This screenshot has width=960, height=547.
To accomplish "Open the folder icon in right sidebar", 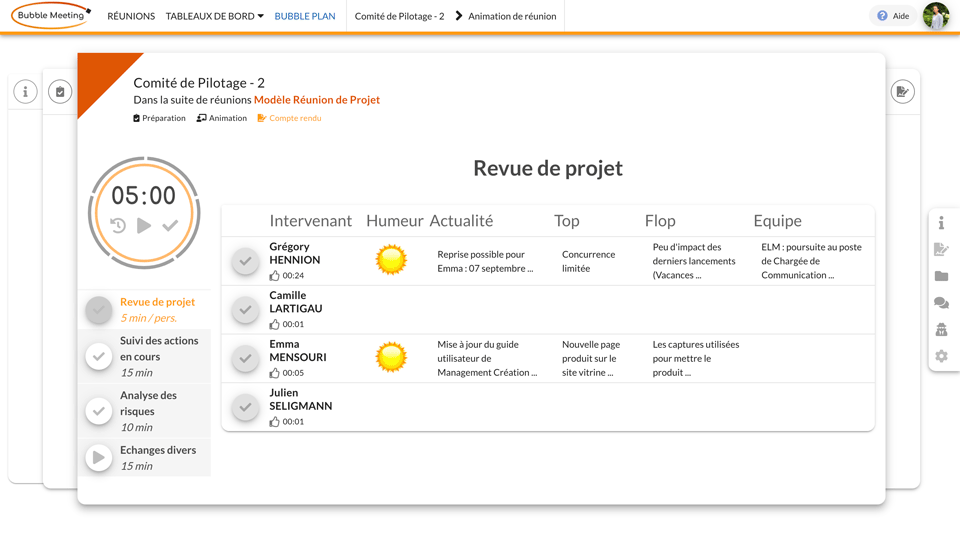I will (x=941, y=276).
